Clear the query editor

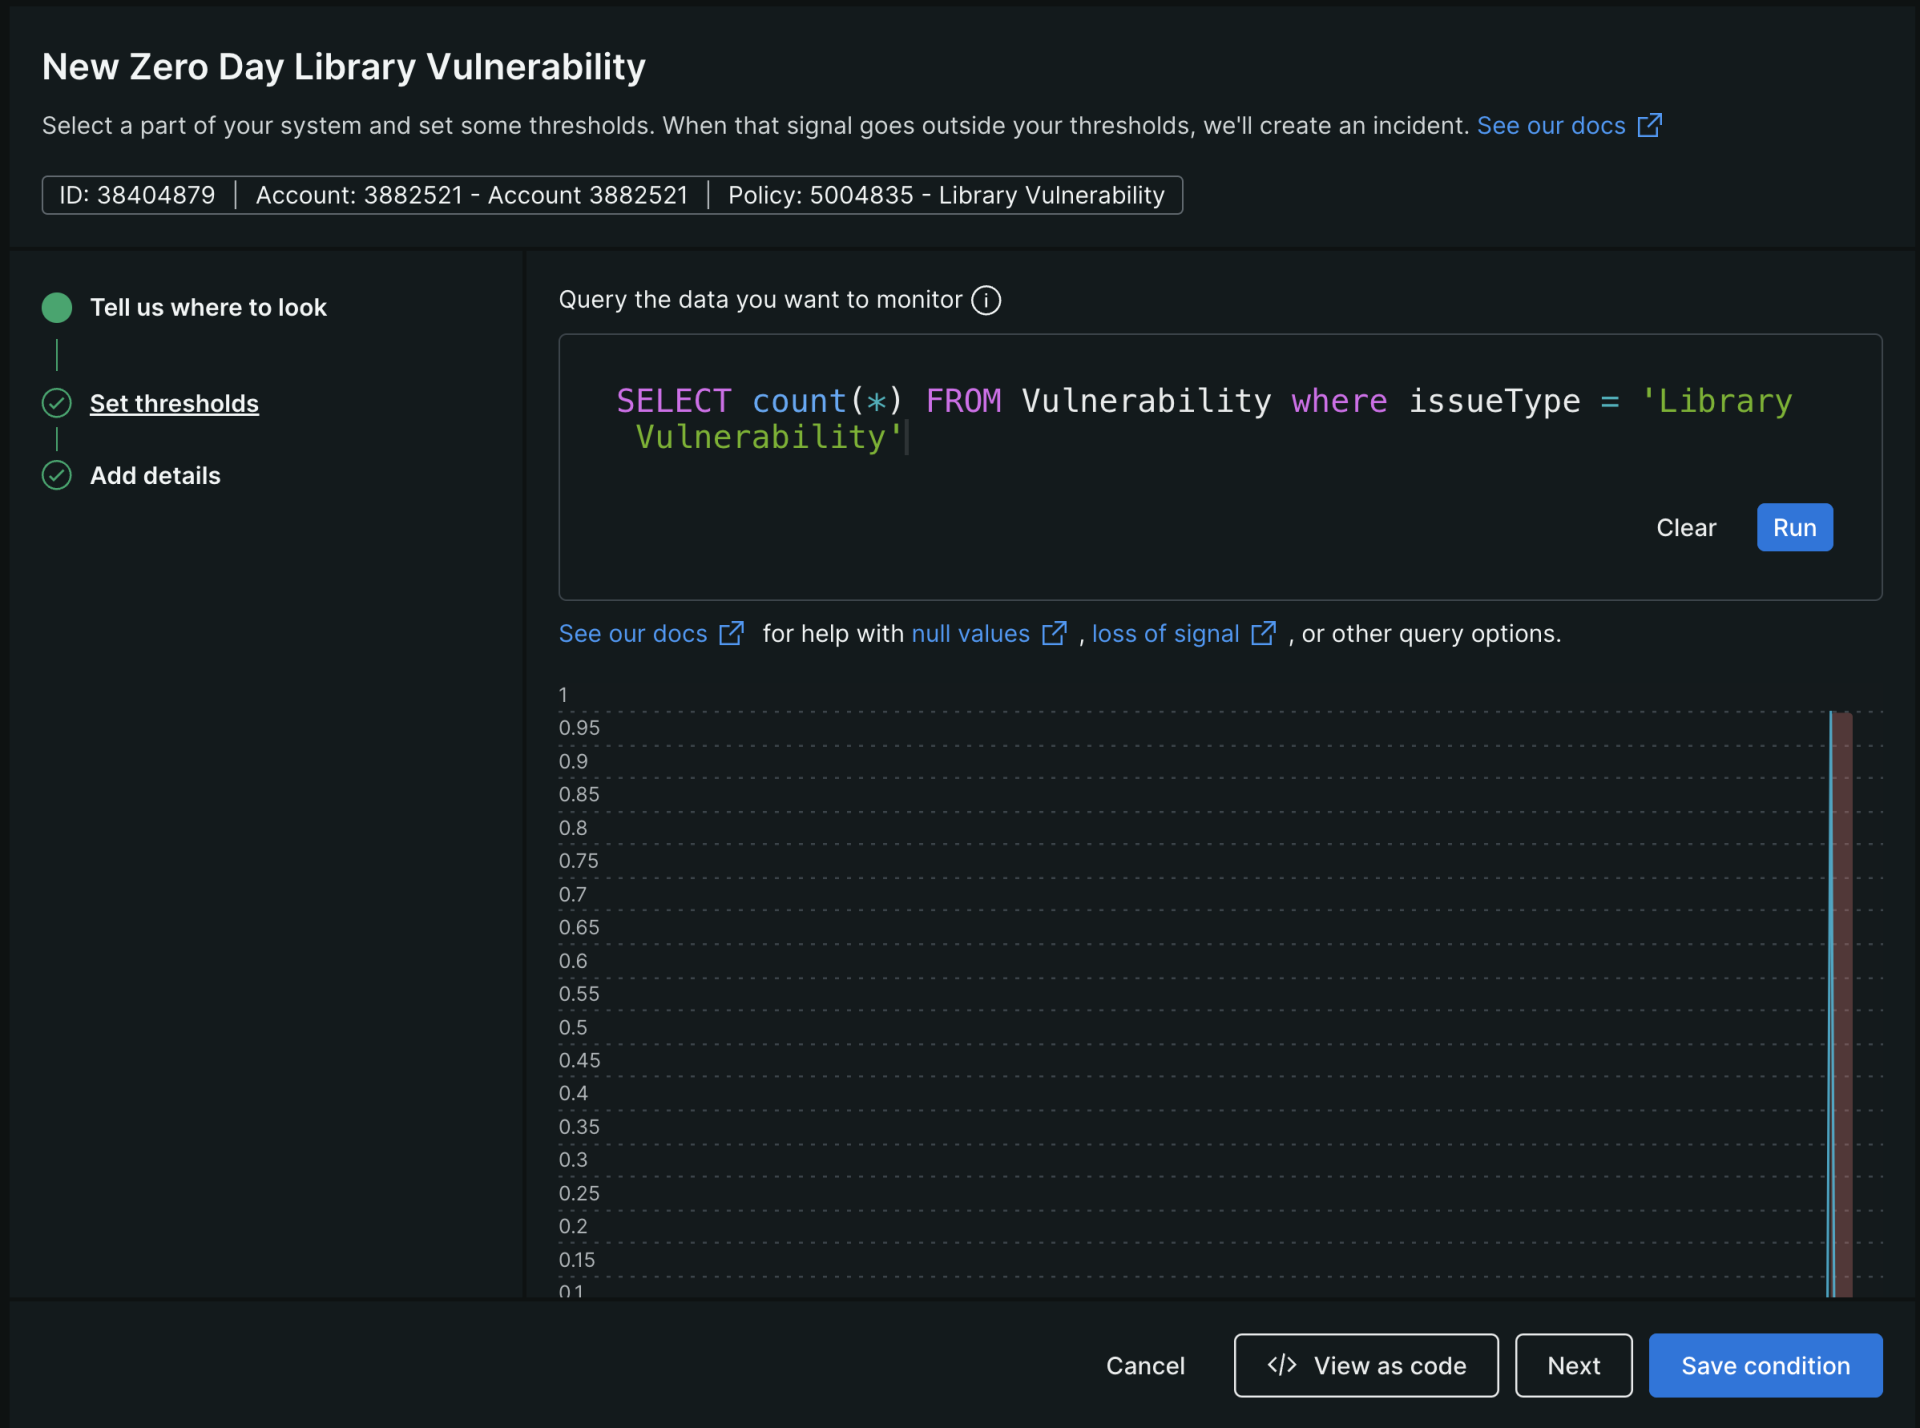(1686, 527)
